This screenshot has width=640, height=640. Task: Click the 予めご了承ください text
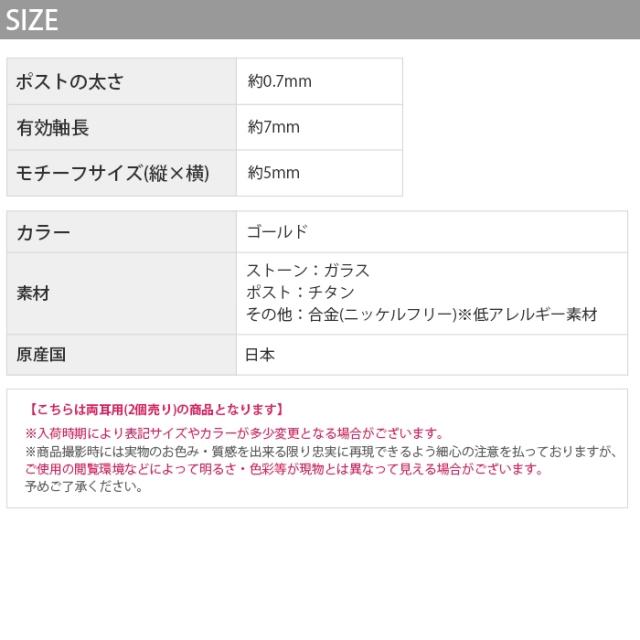(x=84, y=487)
